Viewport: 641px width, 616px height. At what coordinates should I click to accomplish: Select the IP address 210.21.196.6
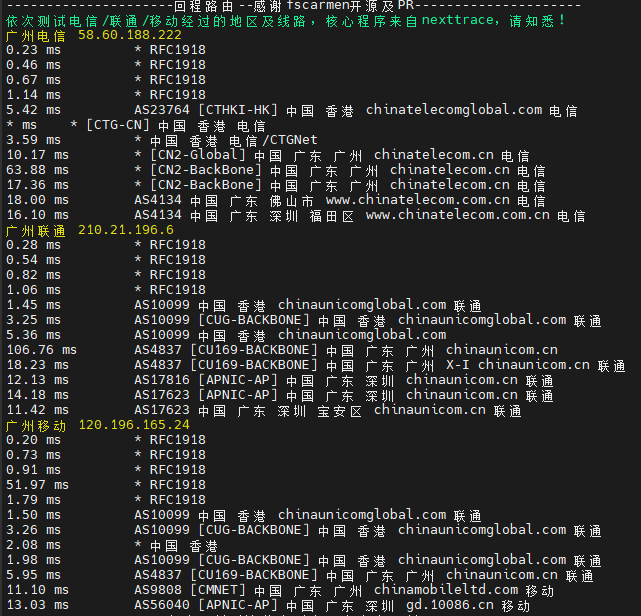point(126,230)
